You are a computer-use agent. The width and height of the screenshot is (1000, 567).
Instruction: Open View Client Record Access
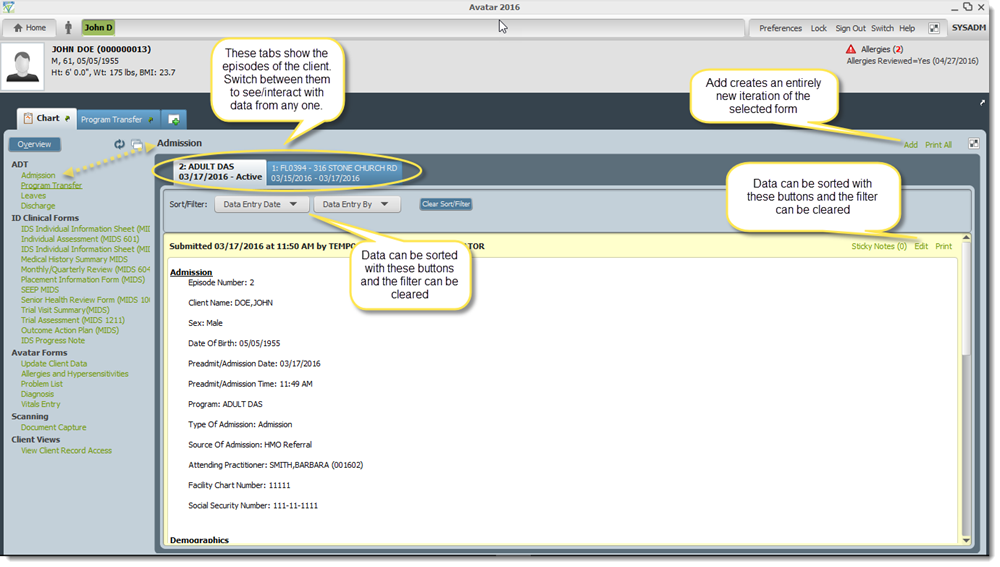(x=66, y=451)
